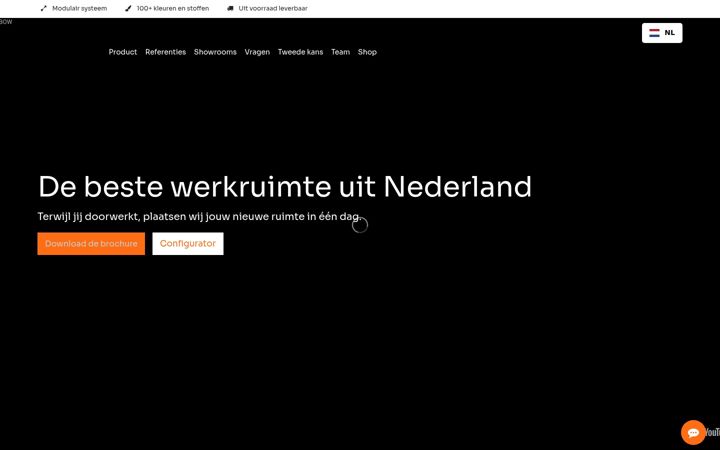The width and height of the screenshot is (720, 450).
Task: Click the 100+ kleuren en stoffen text
Action: pyautogui.click(x=173, y=8)
